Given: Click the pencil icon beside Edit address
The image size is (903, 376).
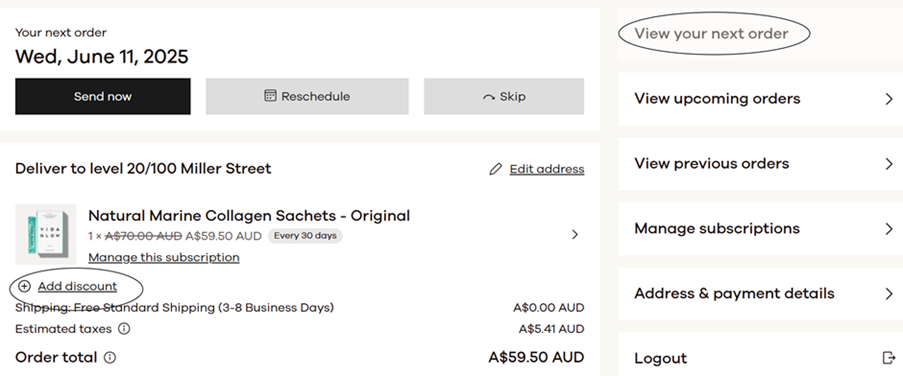Looking at the screenshot, I should click(x=495, y=169).
